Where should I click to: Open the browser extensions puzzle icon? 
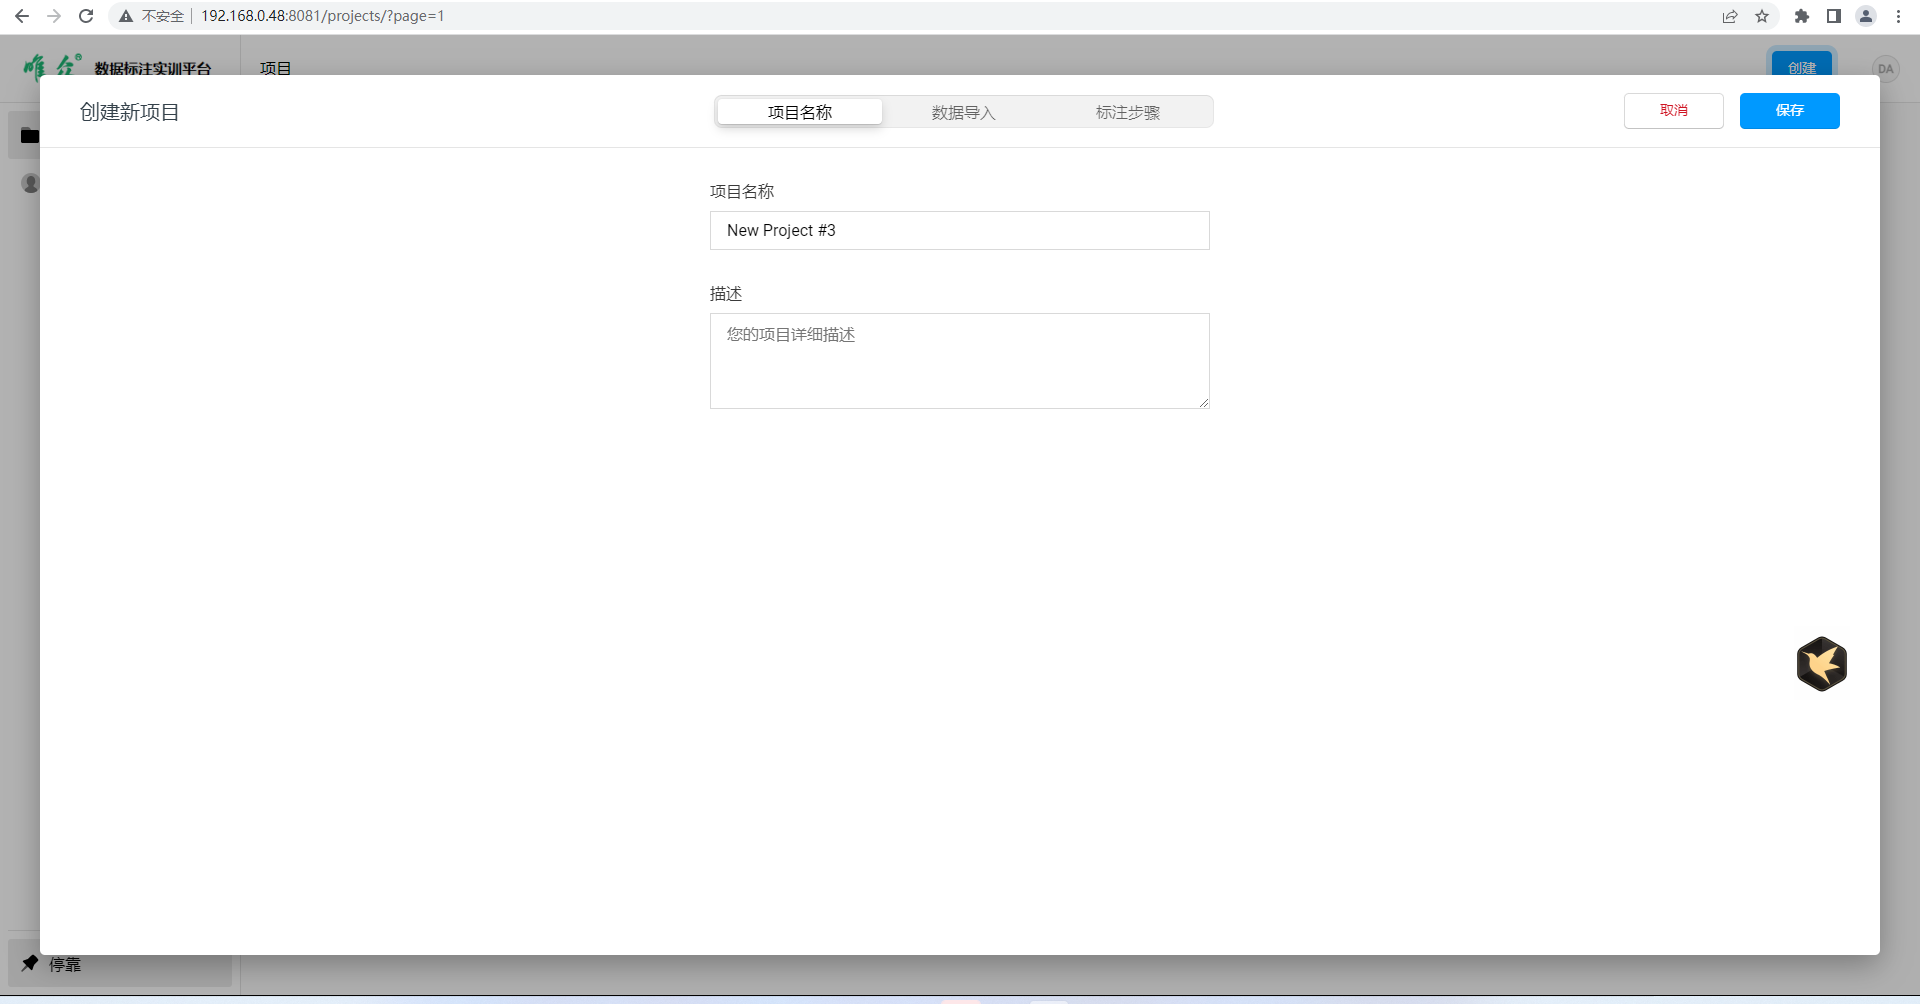(x=1802, y=16)
